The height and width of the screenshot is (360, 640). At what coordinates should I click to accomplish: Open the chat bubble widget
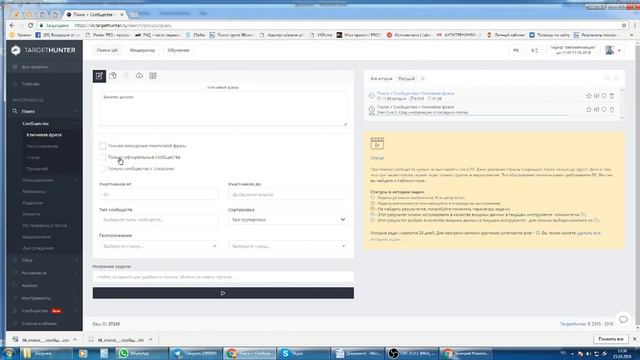click(623, 319)
